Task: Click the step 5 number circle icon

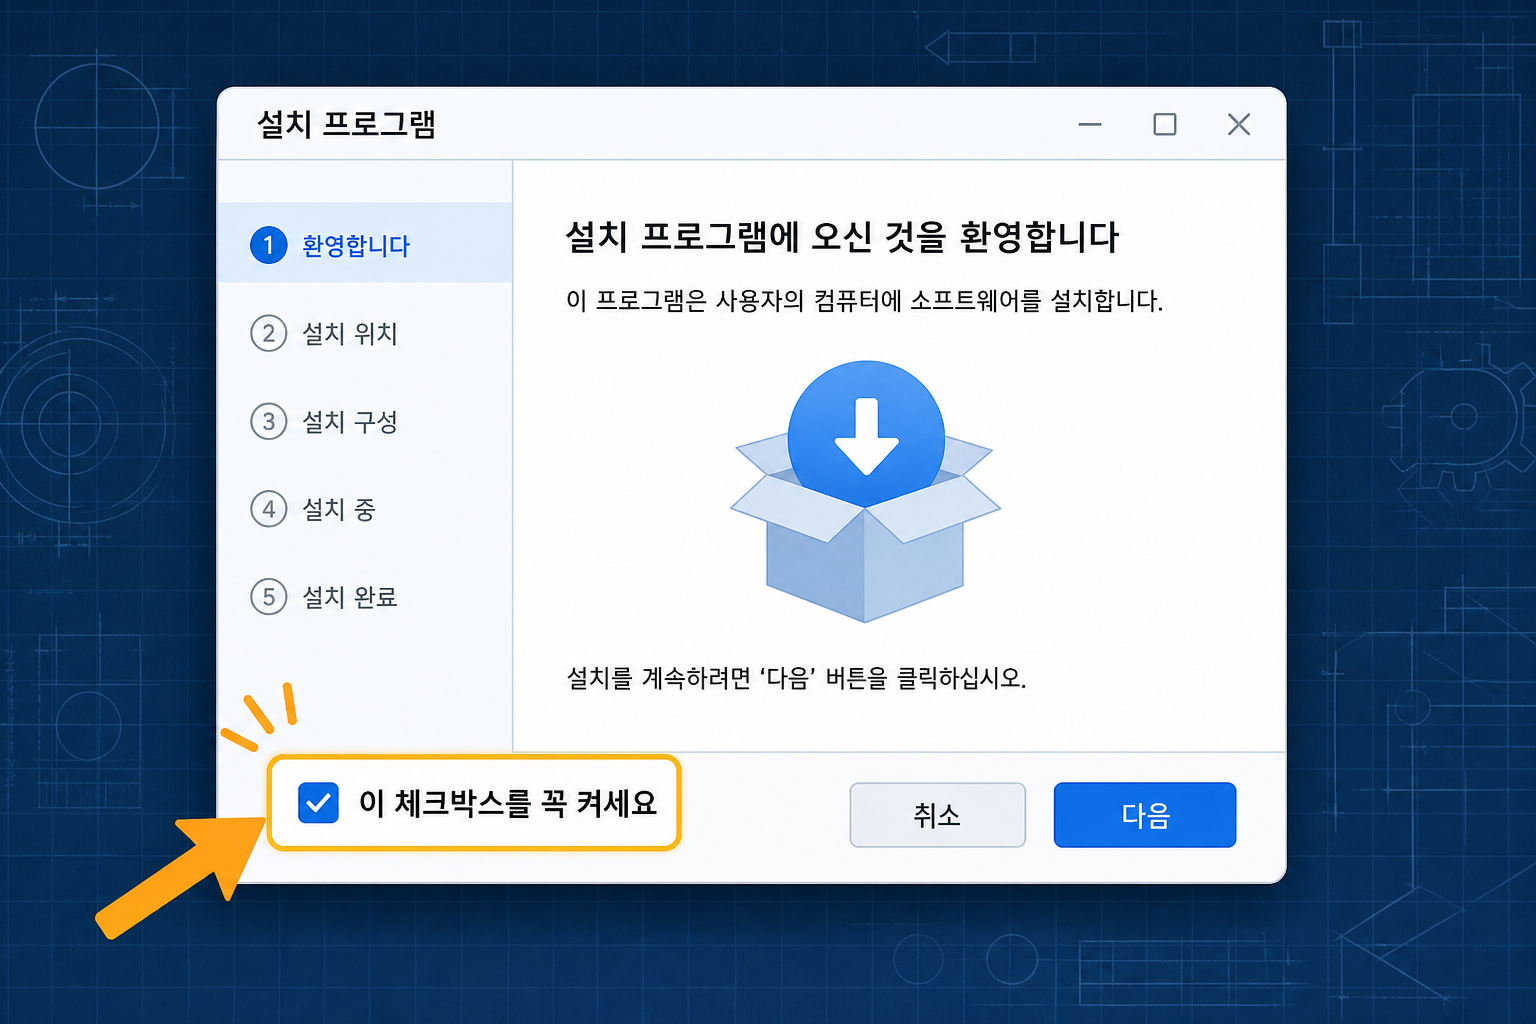Action: coord(268,597)
